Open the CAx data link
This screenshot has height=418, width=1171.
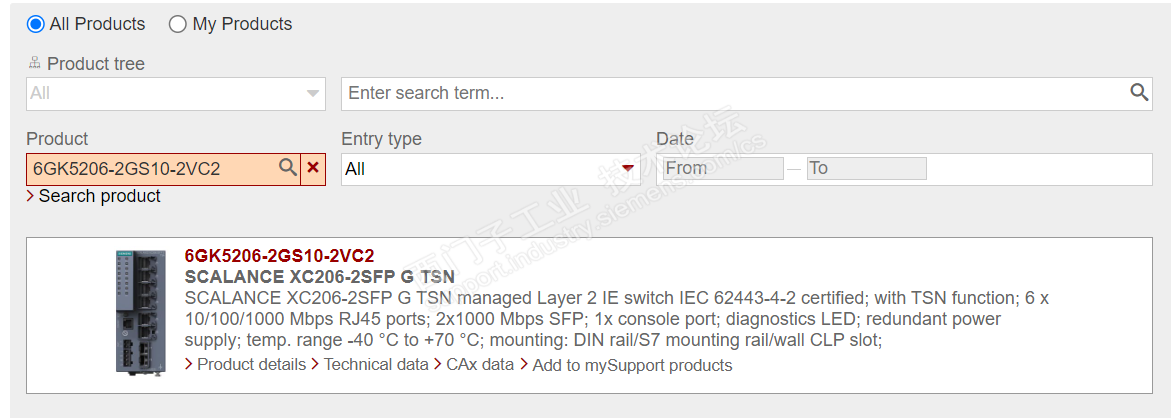479,365
